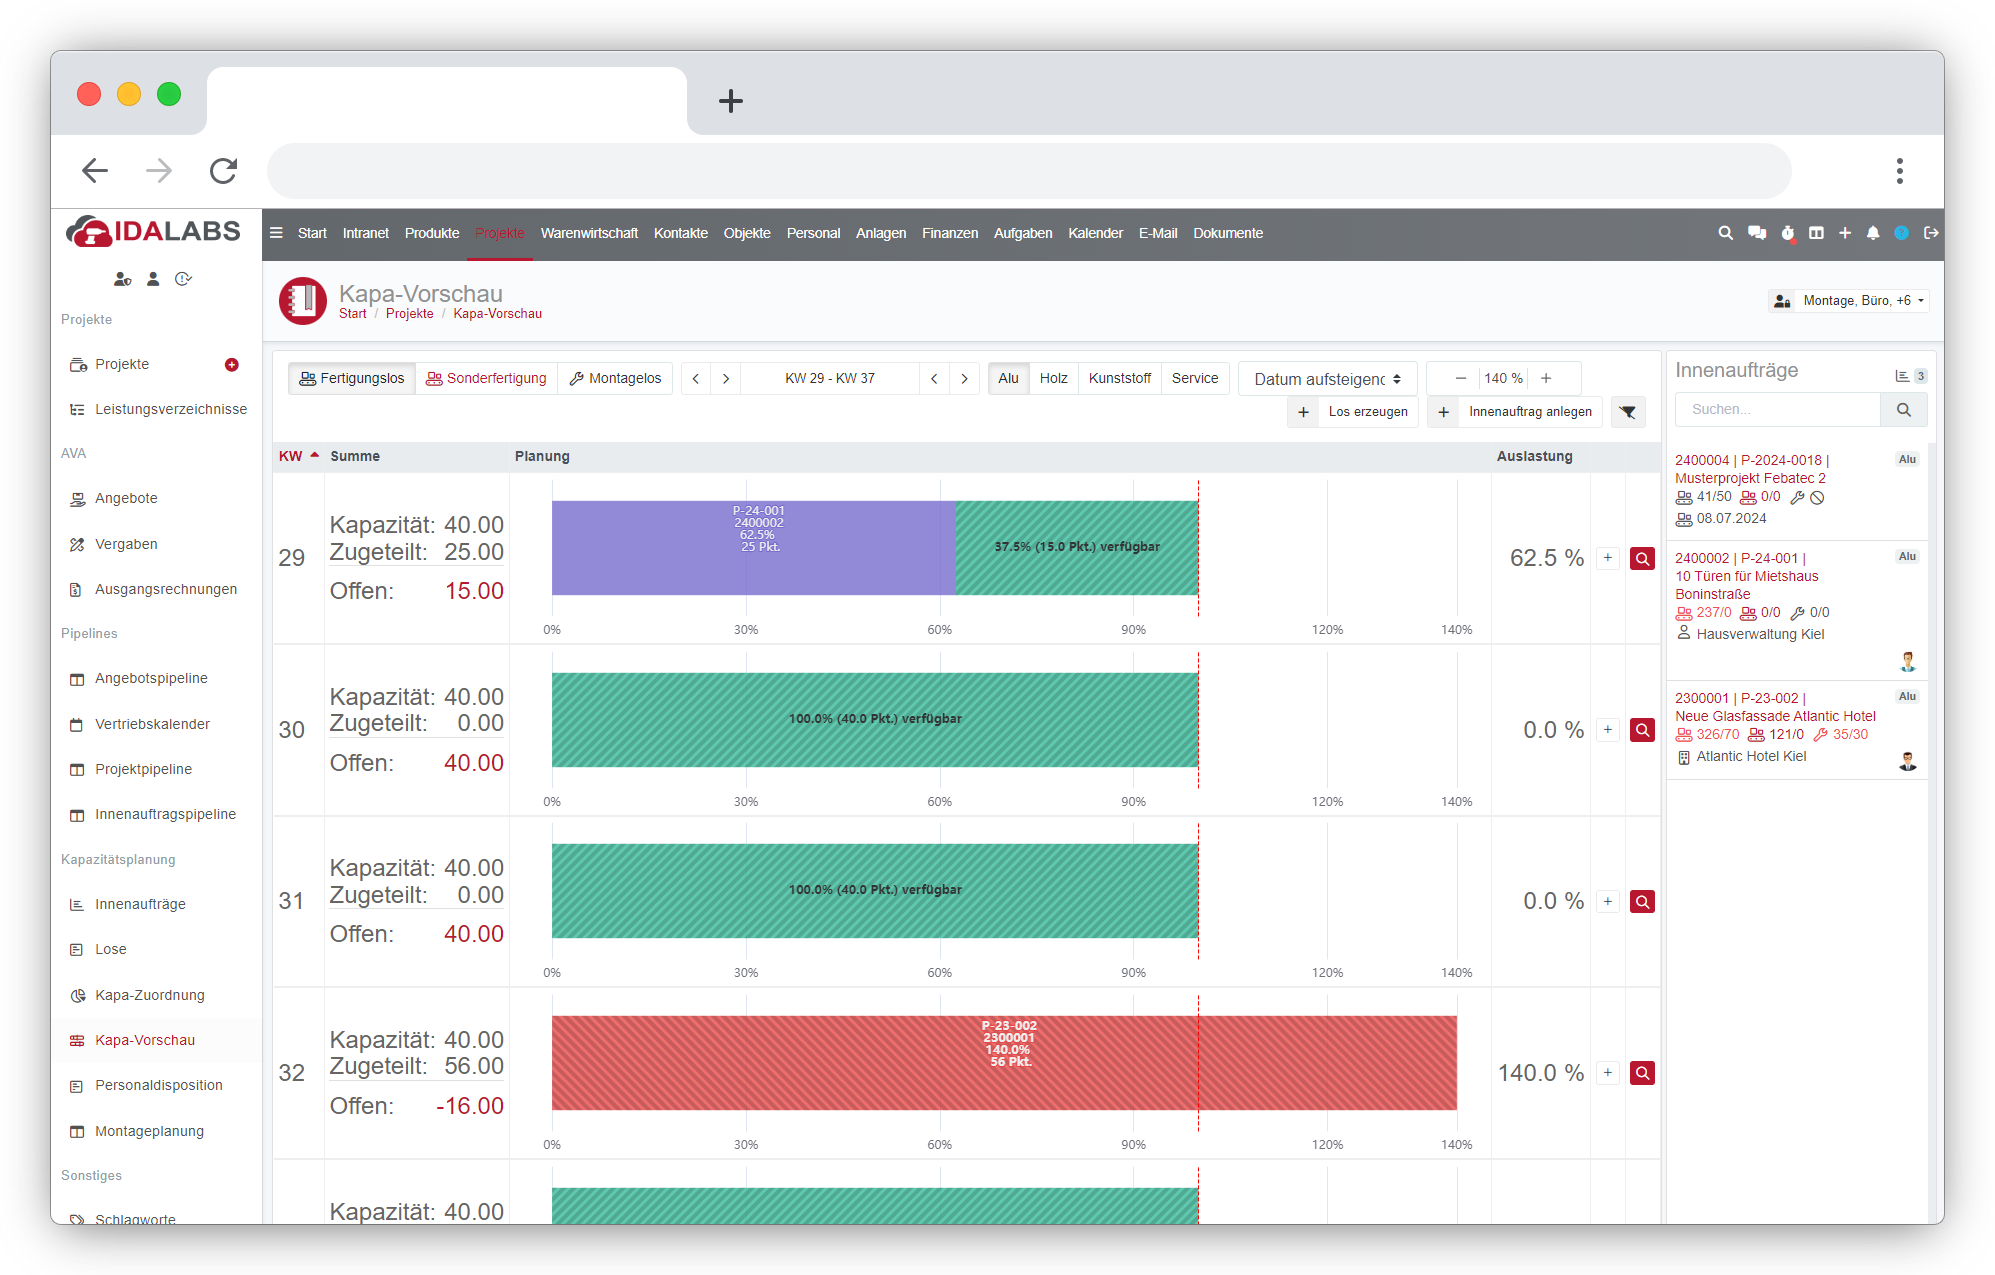Click the chat messages icon in navbar
Viewport: 1995px width, 1275px height.
1756,233
